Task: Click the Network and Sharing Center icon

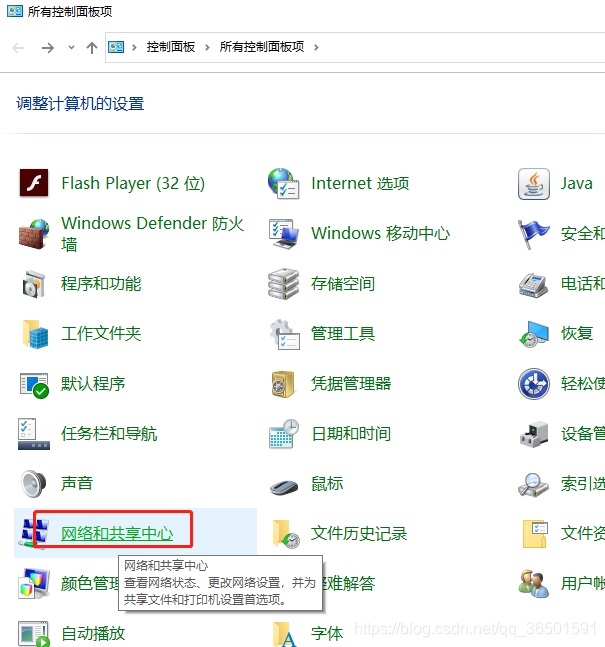Action: click(x=34, y=534)
